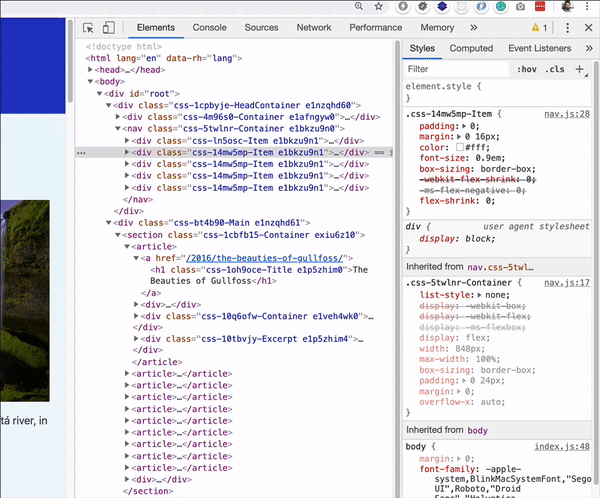Screen dimensions: 600x498
Task: Switch to the Console tab
Action: coord(209,28)
